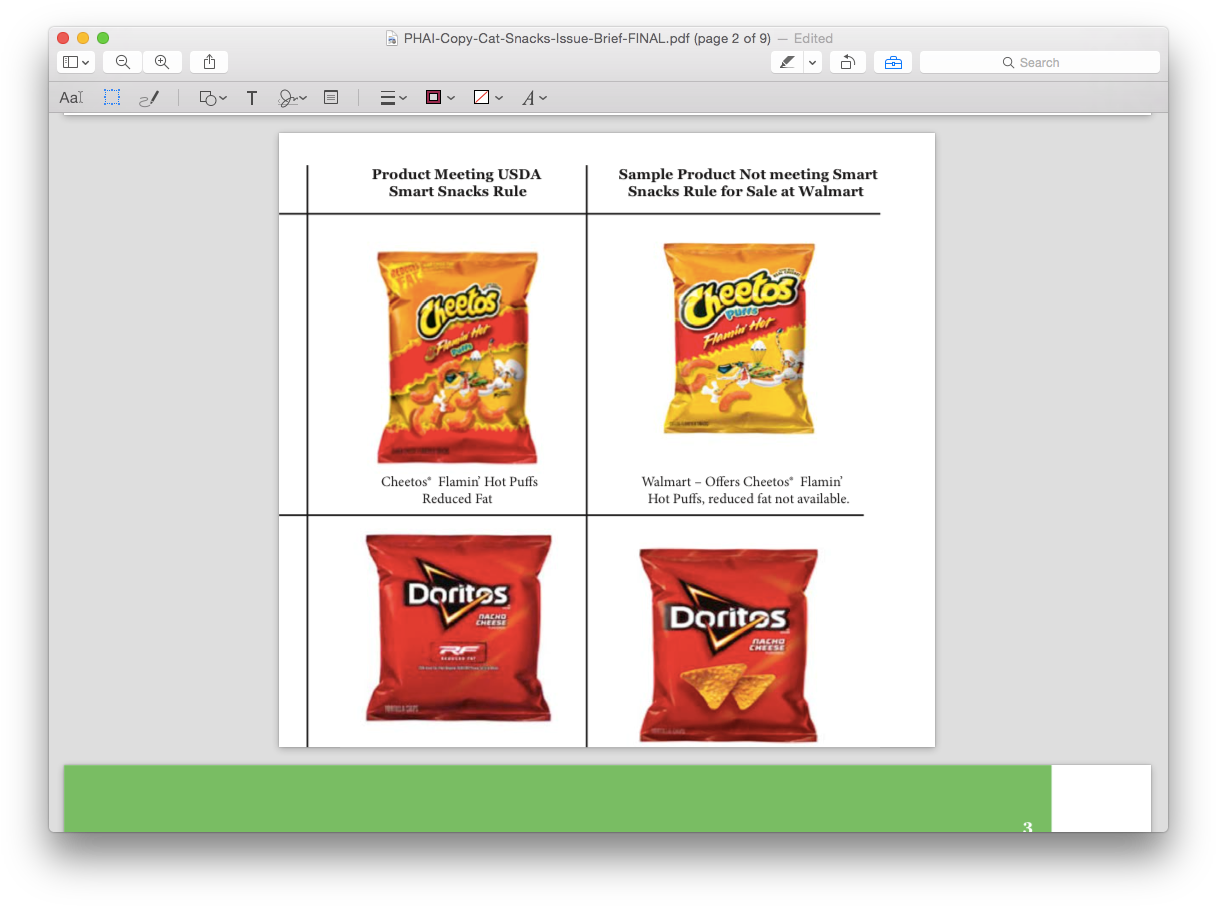Image resolution: width=1216 pixels, height=906 pixels.
Task: Click inside the Search field
Action: pyautogui.click(x=1039, y=61)
